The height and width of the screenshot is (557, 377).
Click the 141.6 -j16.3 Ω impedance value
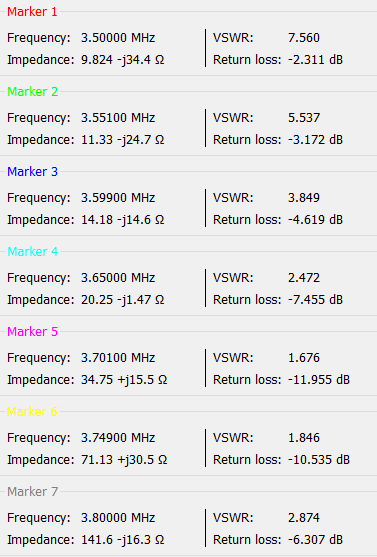(x=123, y=539)
